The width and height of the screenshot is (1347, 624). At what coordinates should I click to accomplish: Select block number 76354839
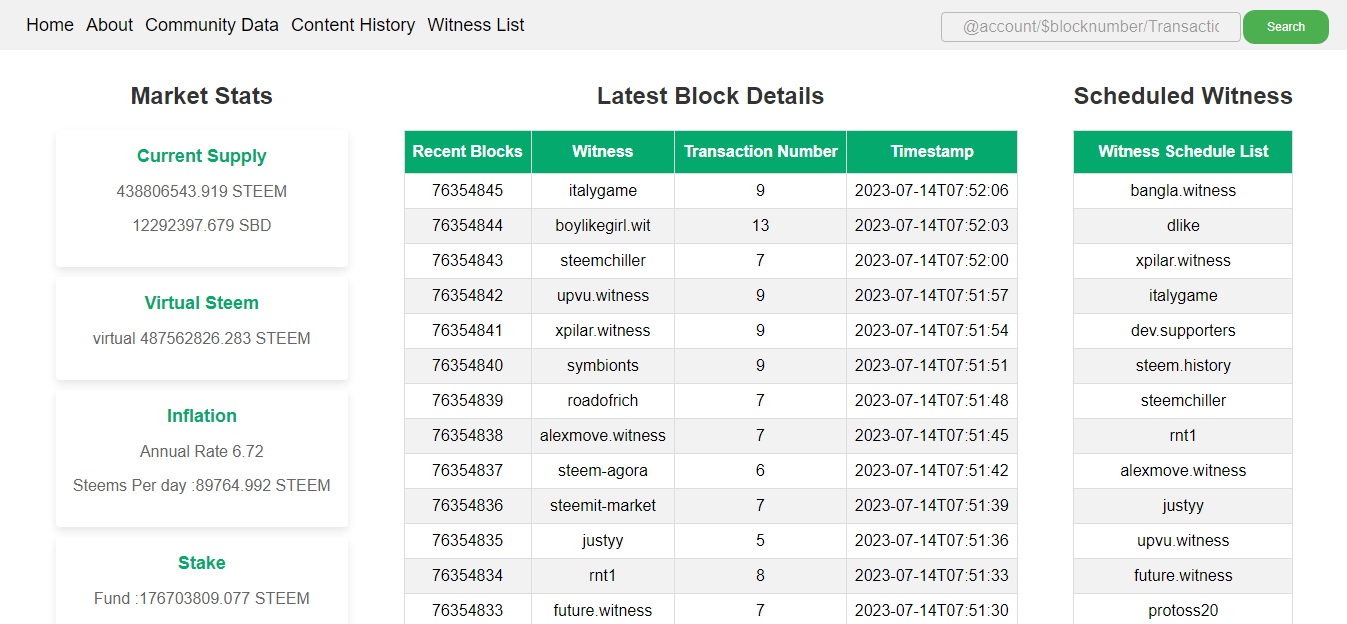[468, 401]
